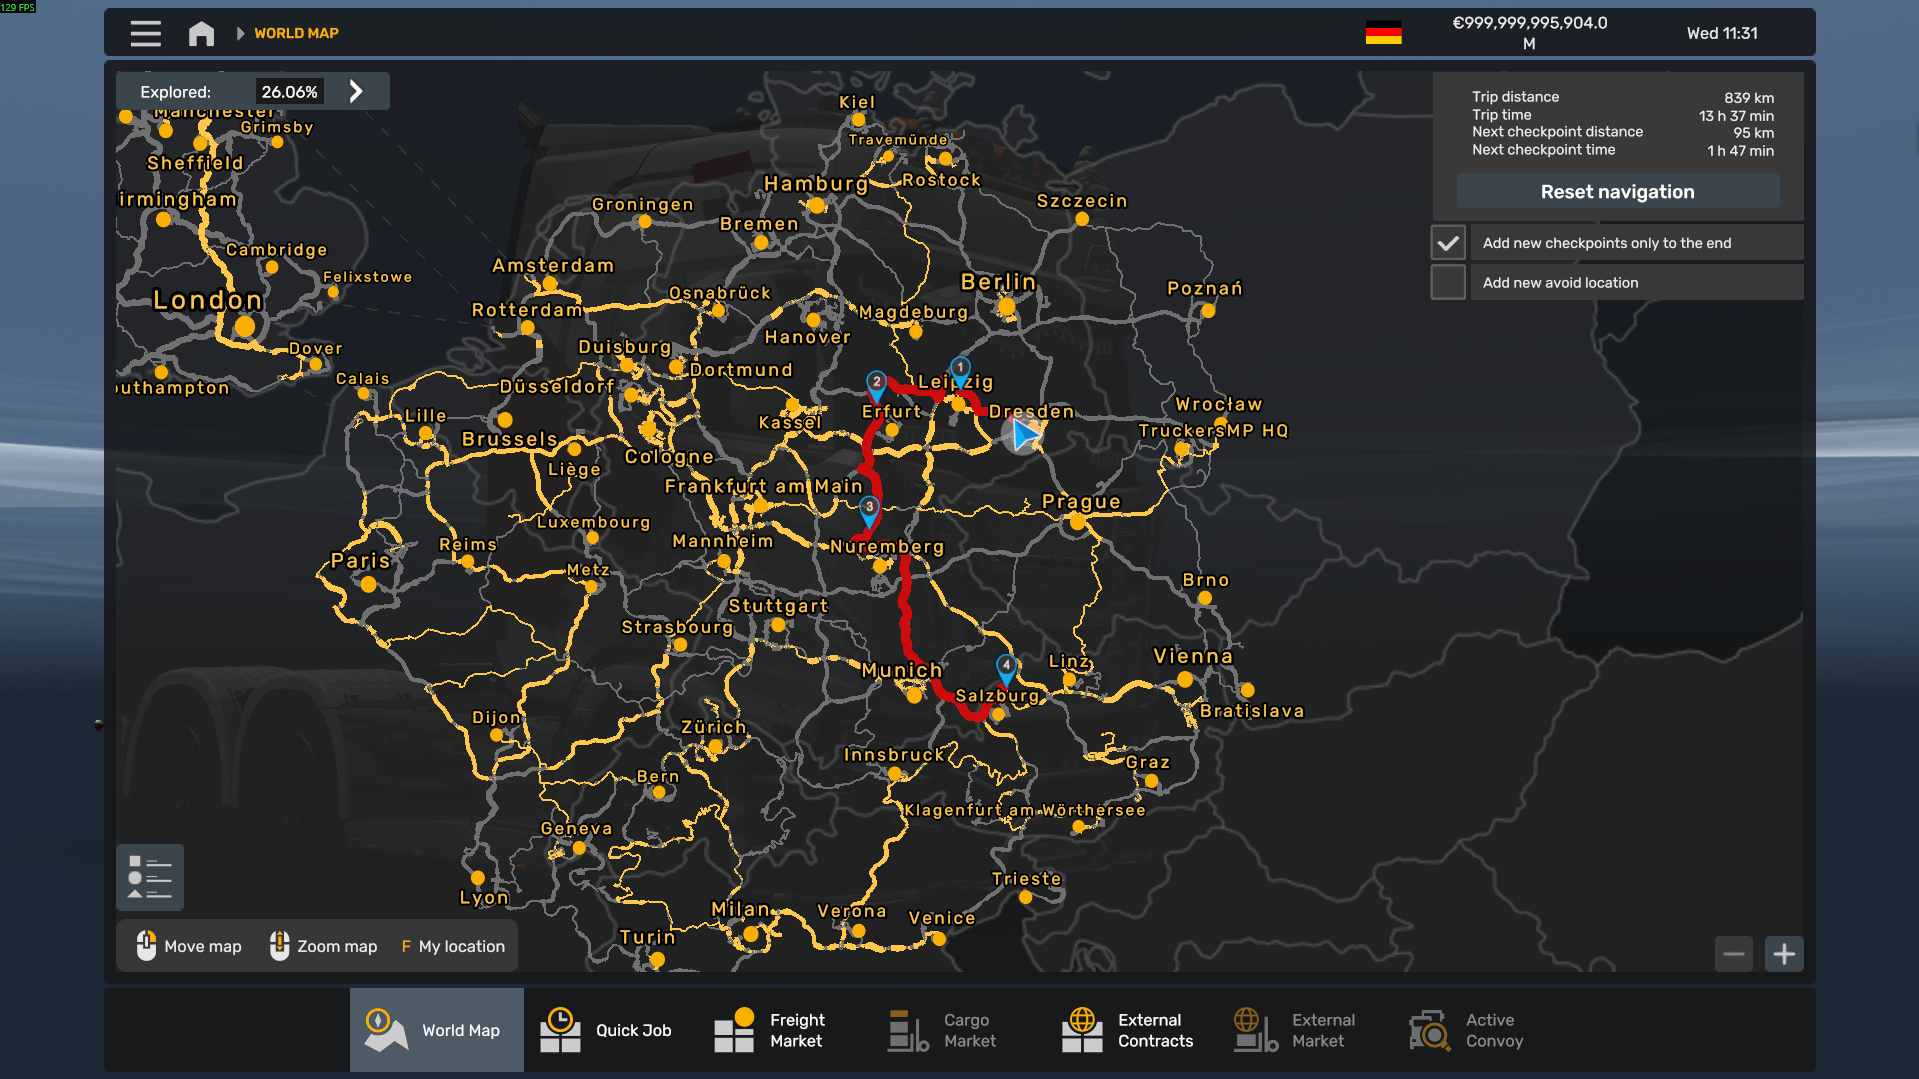Zoom in with the plus button
The image size is (1919, 1079).
click(1784, 954)
